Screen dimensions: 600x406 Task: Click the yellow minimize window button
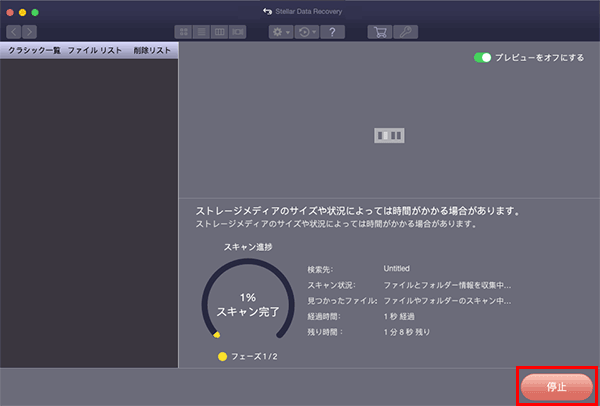[x=23, y=12]
